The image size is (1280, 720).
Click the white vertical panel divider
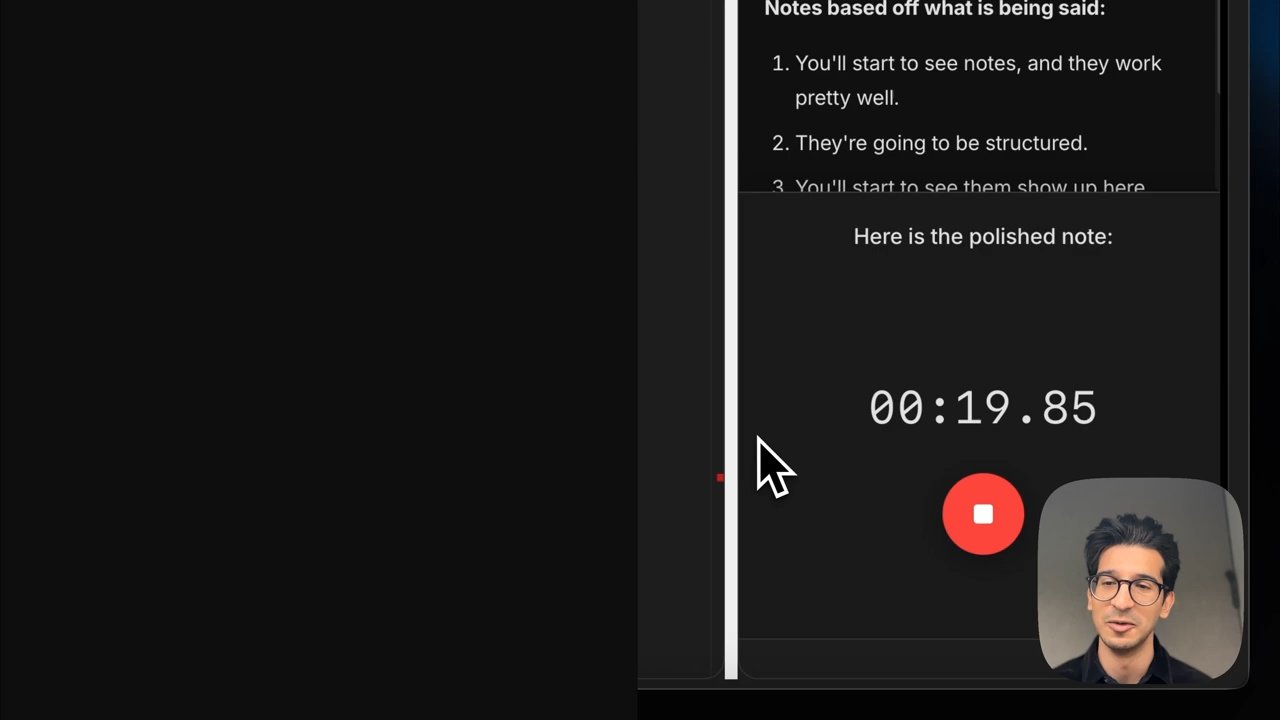tap(731, 340)
